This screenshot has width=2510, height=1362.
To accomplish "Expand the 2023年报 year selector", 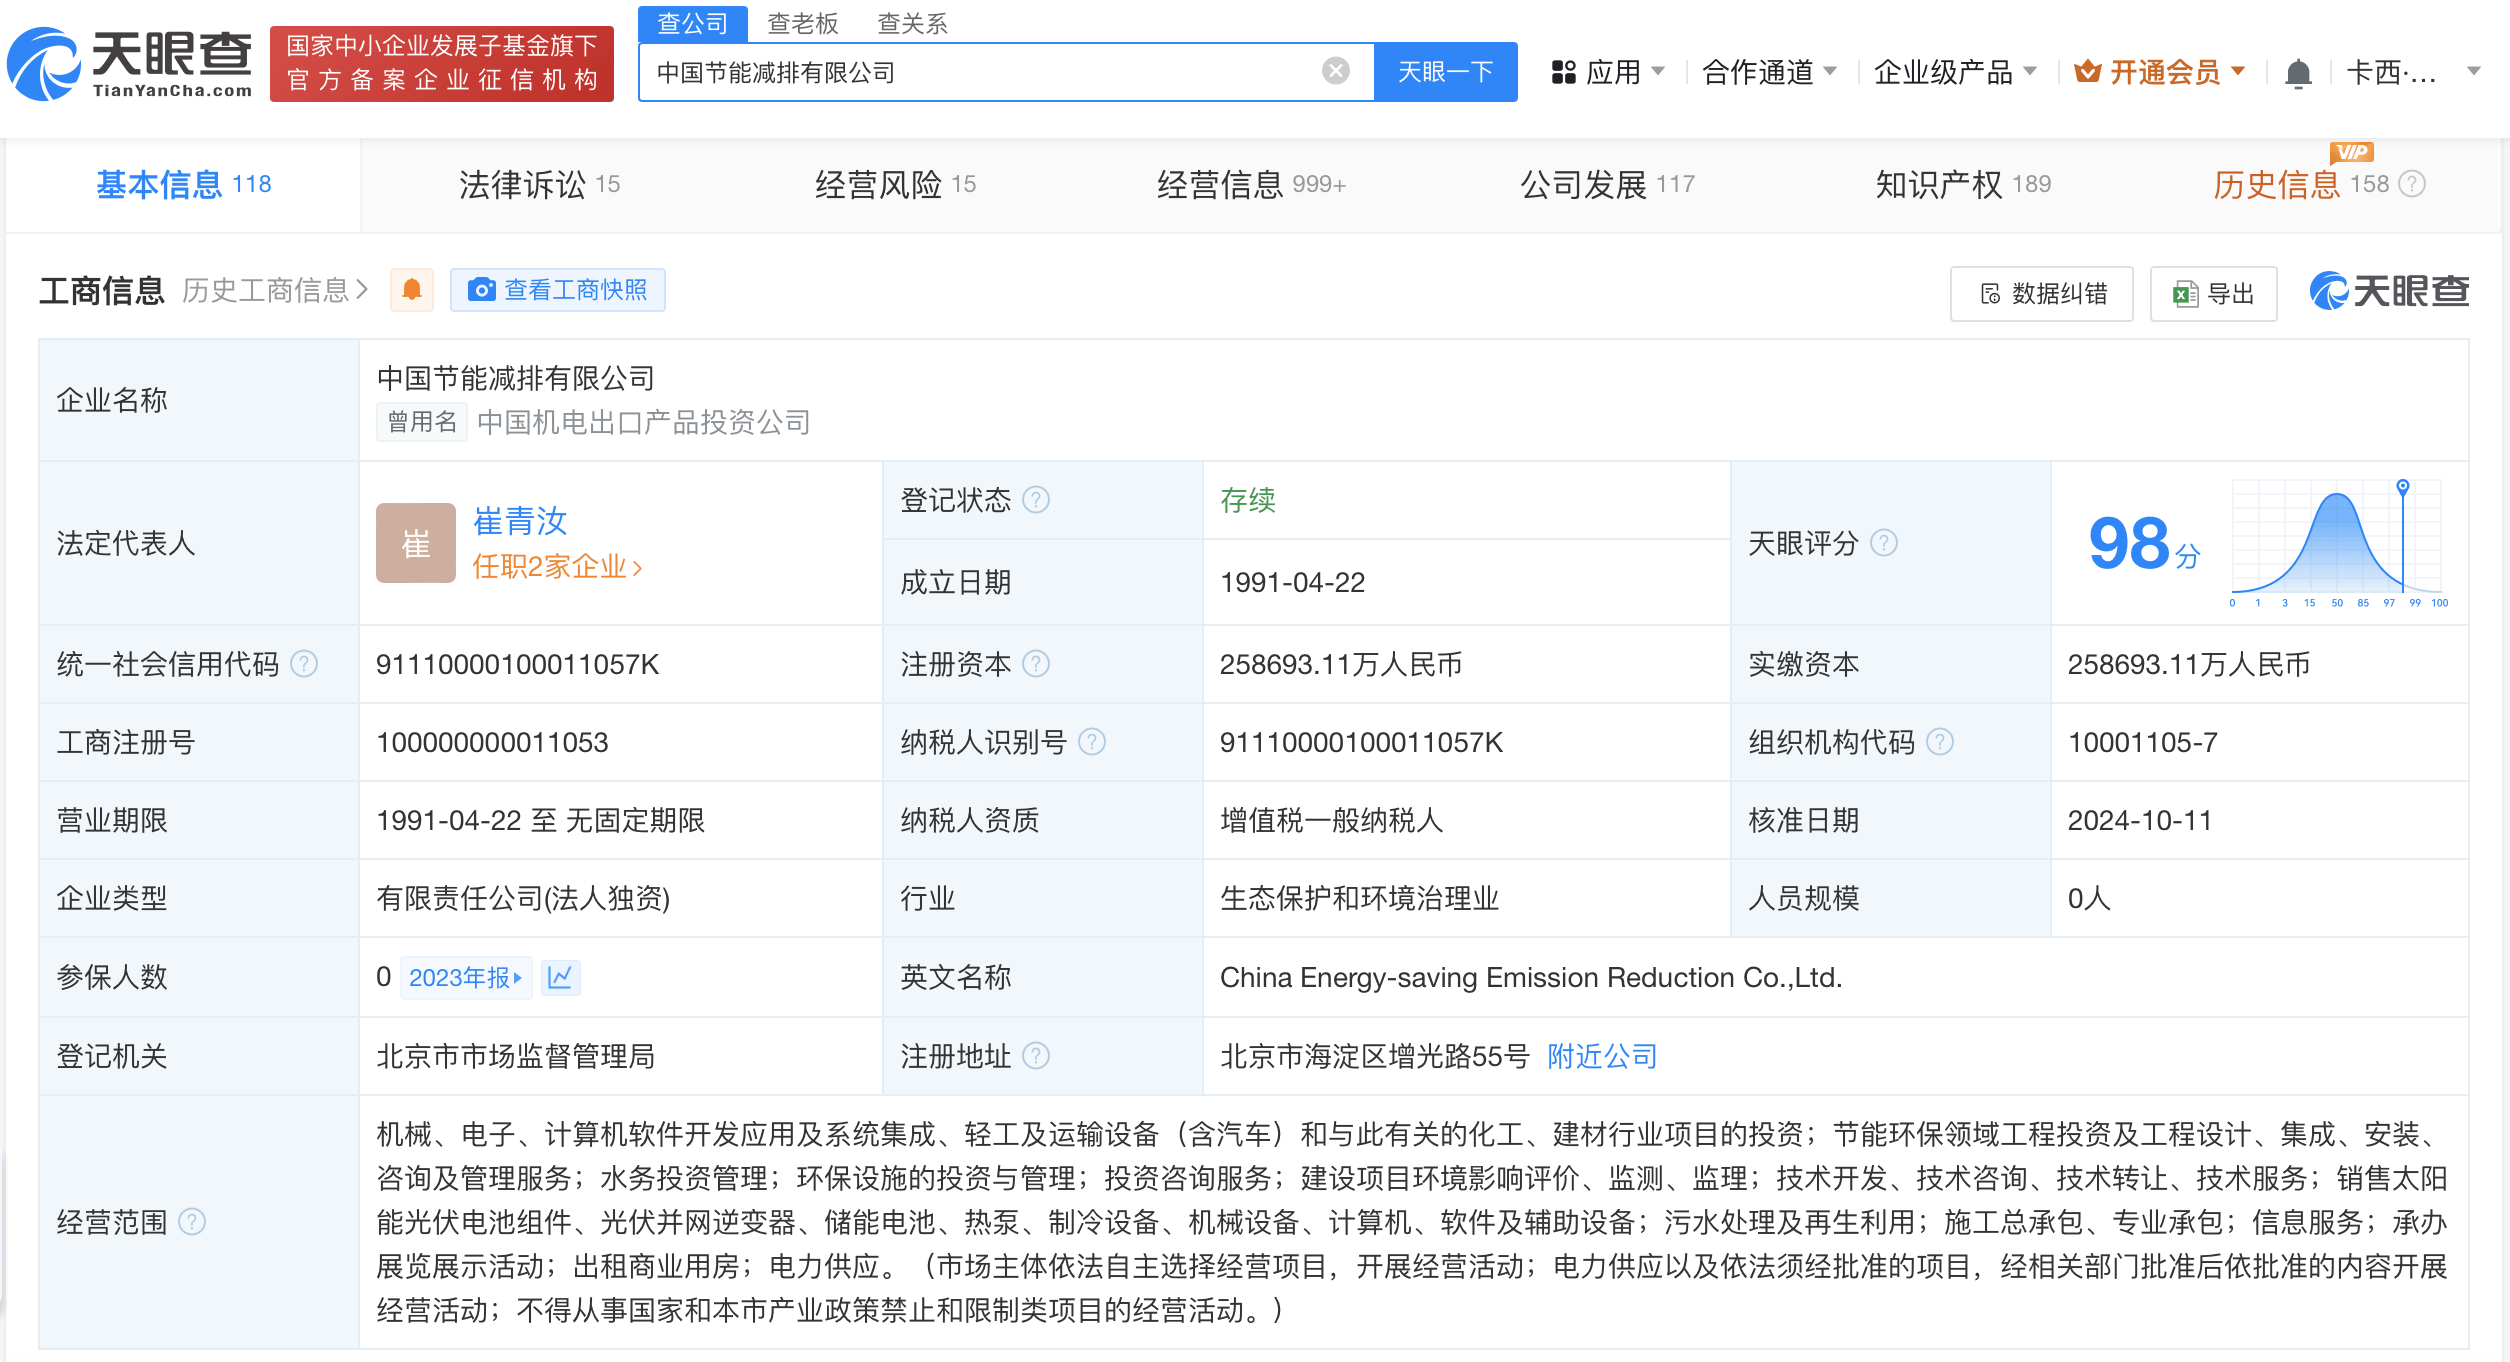I will (466, 977).
